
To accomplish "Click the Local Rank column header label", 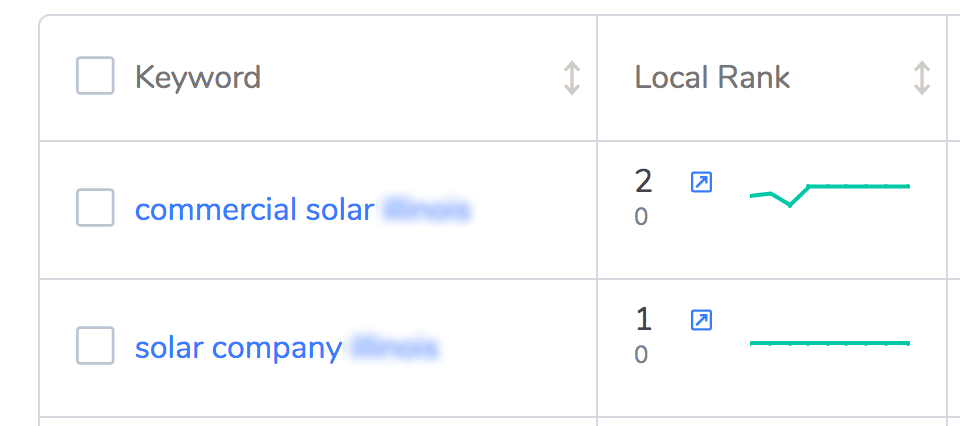I will click(712, 78).
